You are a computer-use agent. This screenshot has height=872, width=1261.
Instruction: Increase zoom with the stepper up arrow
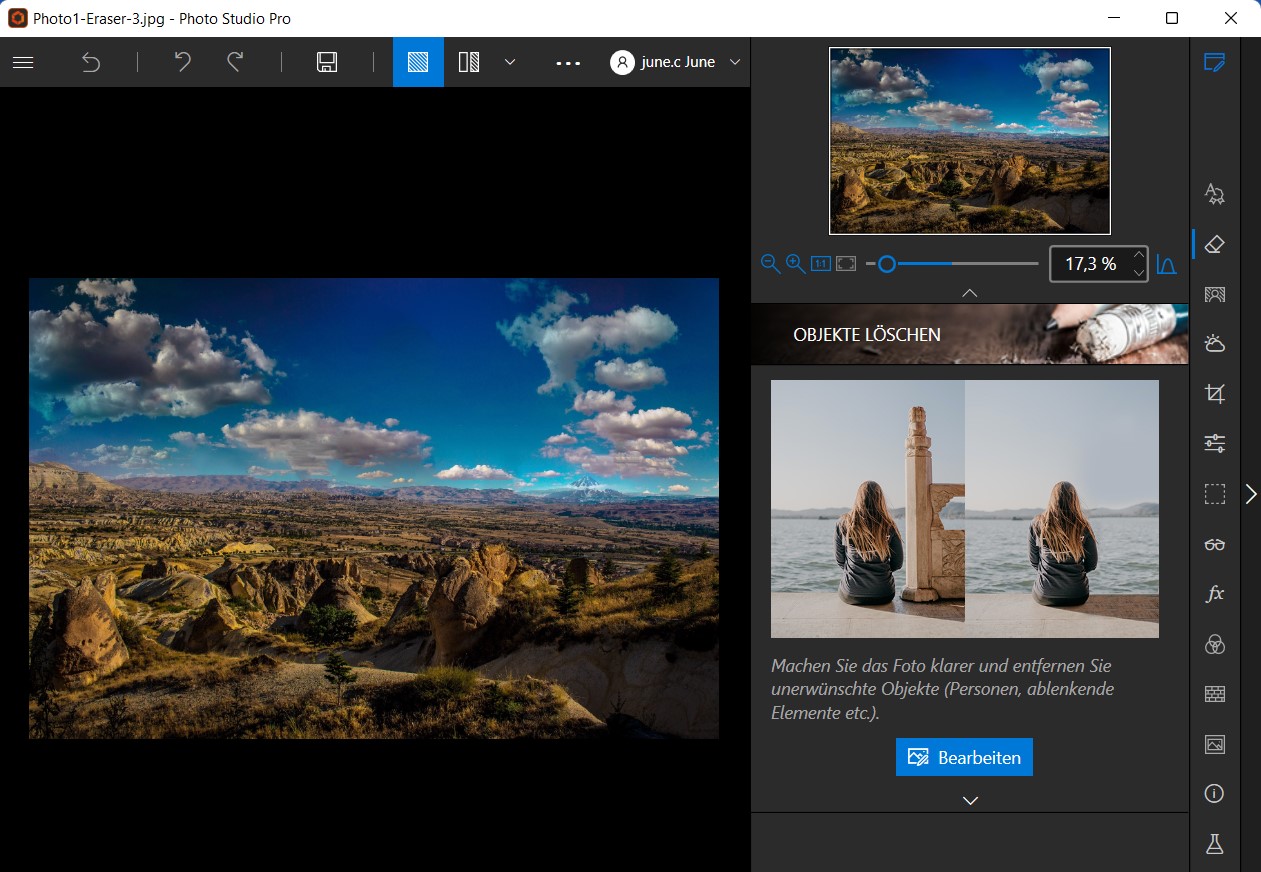[x=1138, y=256]
